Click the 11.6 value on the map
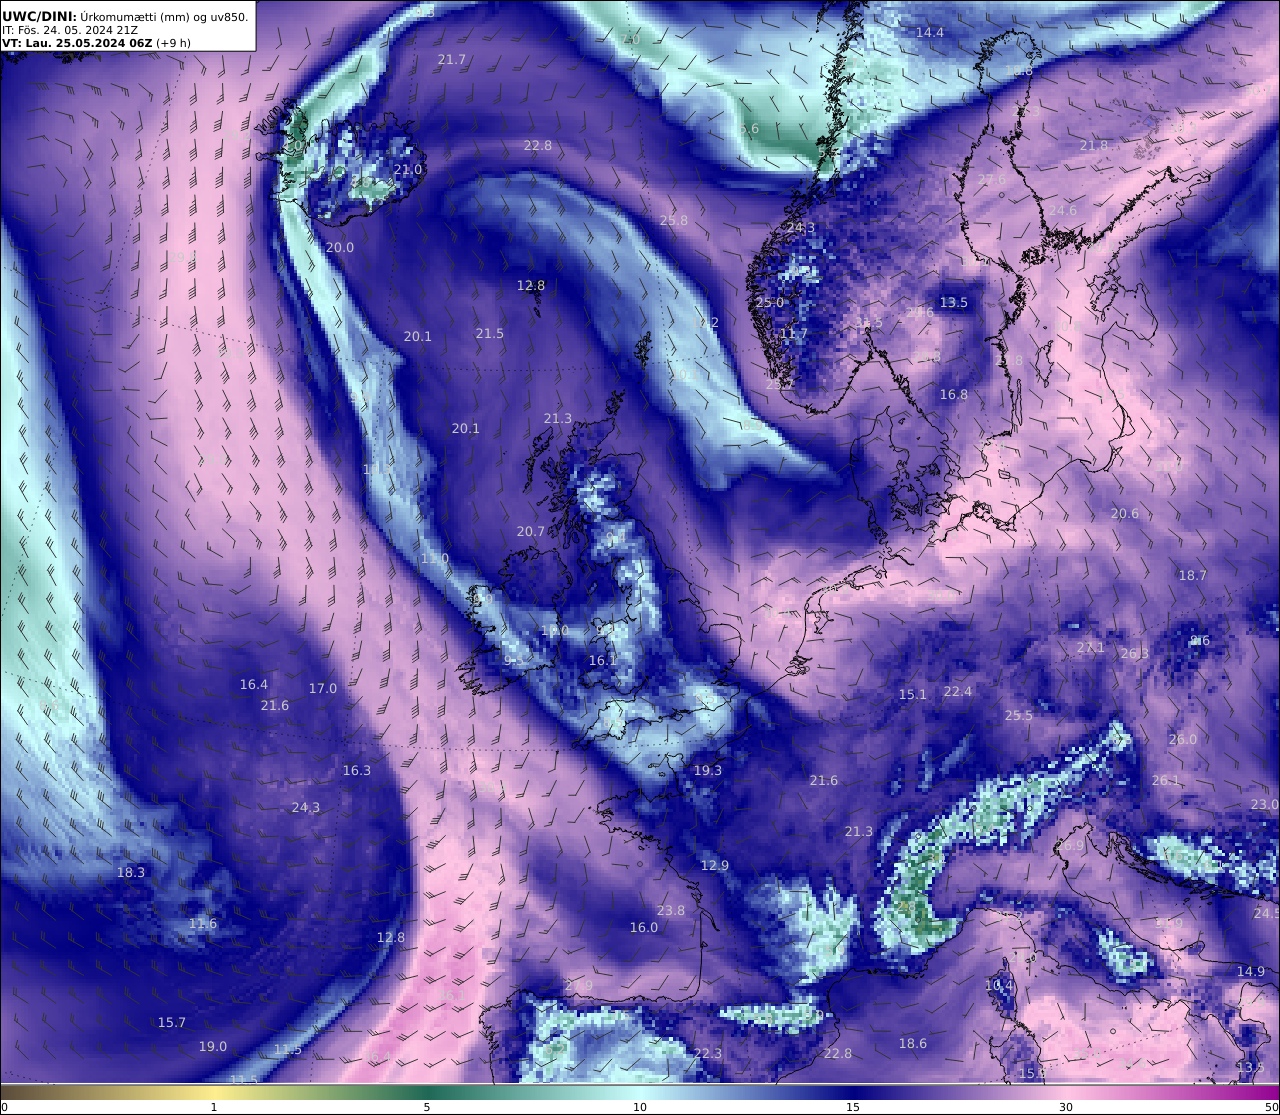Viewport: 1280px width, 1115px height. click(203, 923)
